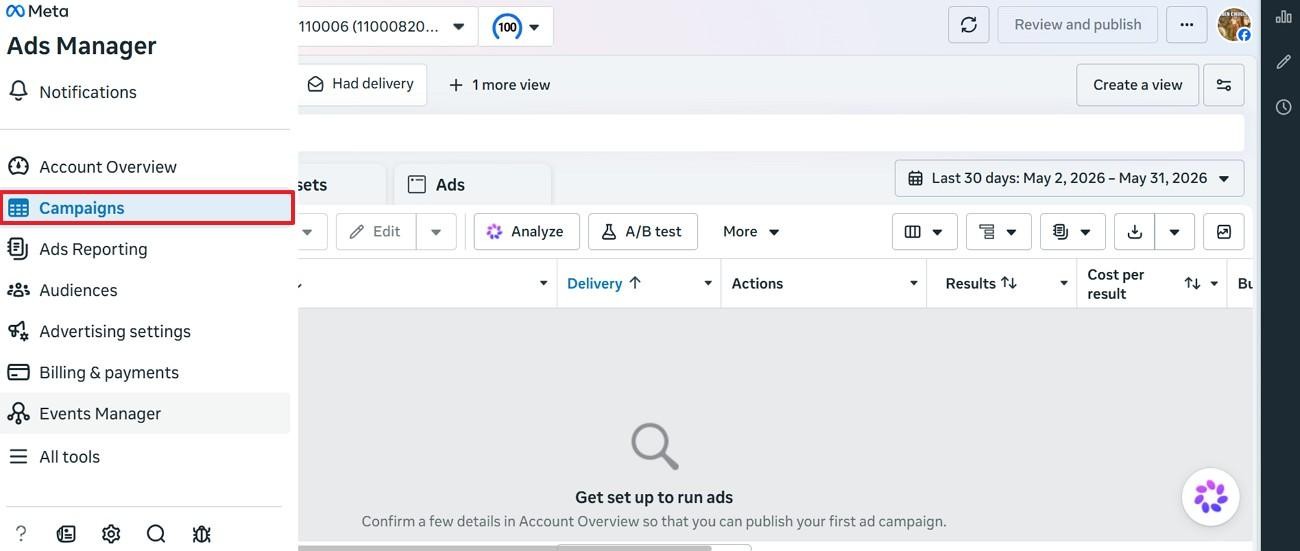1300x551 pixels.
Task: Select the Had delivery view
Action: (x=362, y=84)
